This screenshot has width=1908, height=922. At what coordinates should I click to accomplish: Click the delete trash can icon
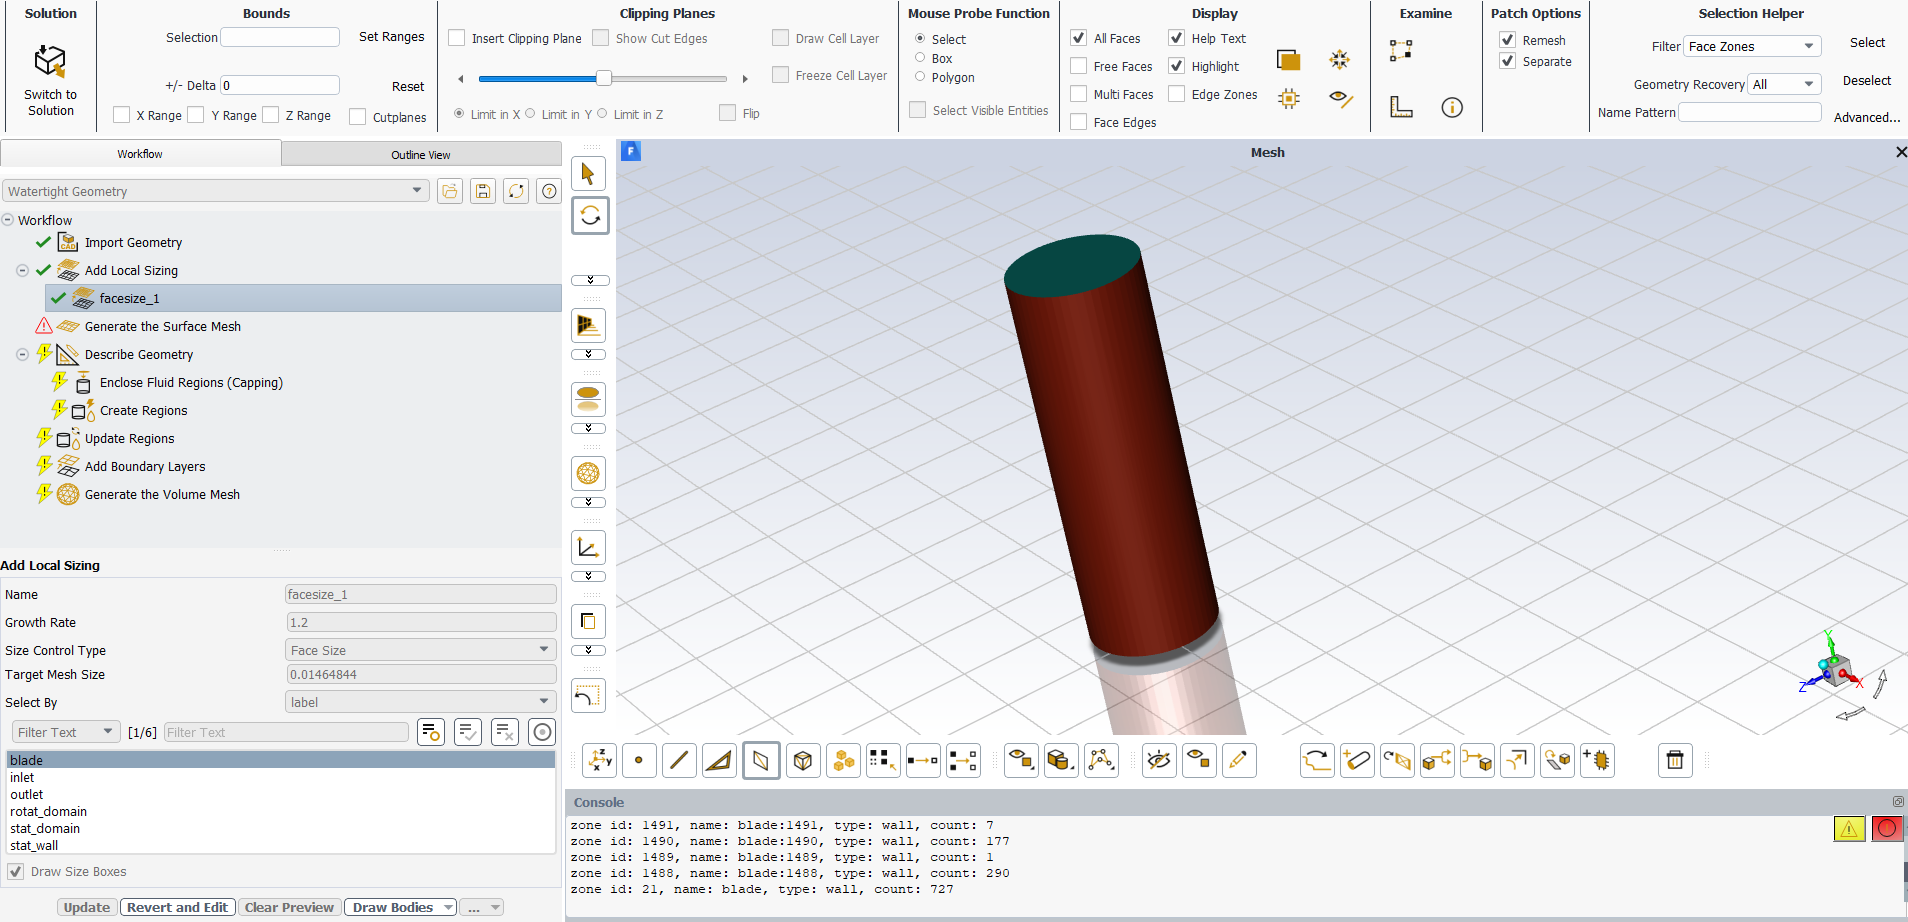pyautogui.click(x=1675, y=761)
